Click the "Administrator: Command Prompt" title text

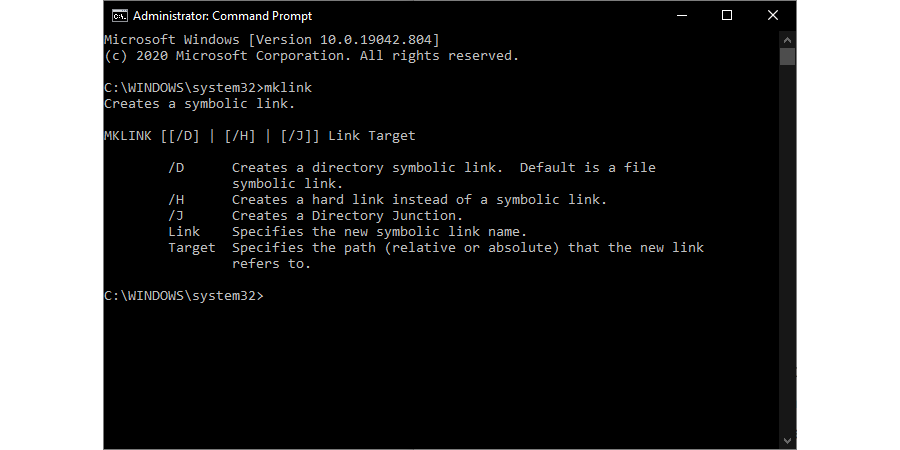pos(222,16)
